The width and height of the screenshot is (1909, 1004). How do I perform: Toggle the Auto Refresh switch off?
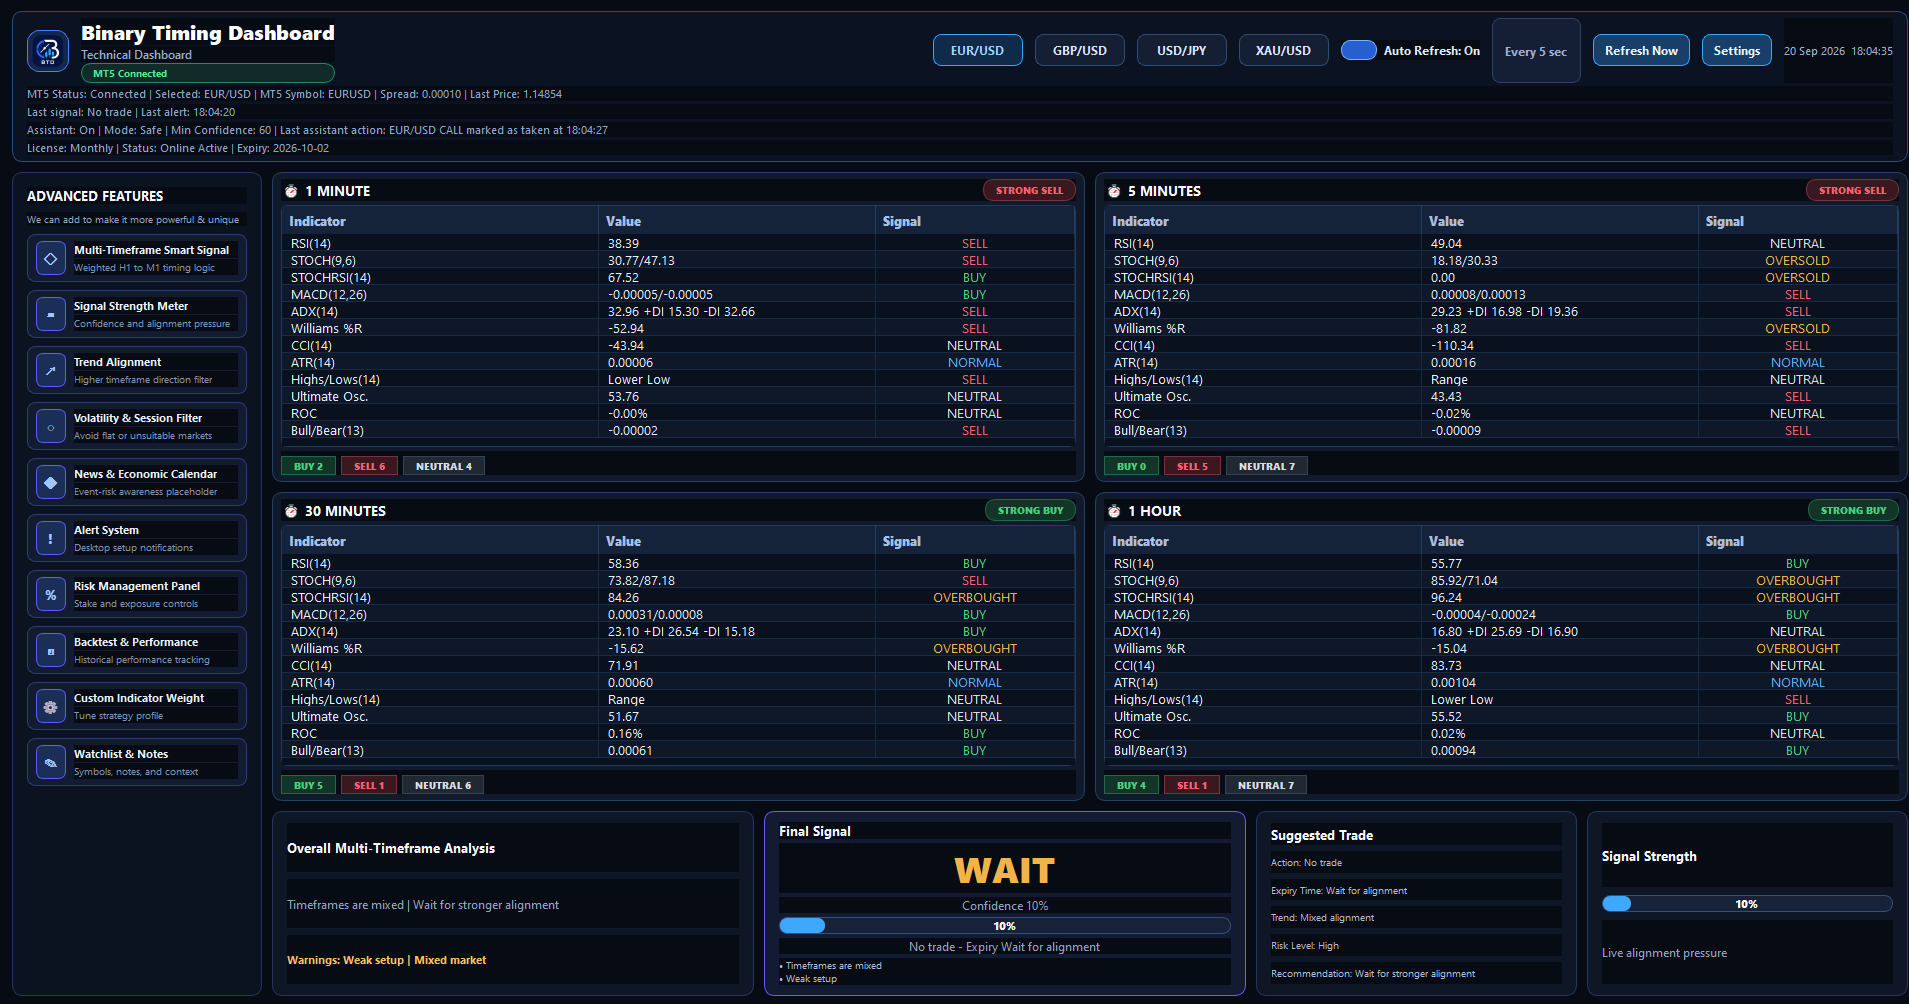(1359, 50)
